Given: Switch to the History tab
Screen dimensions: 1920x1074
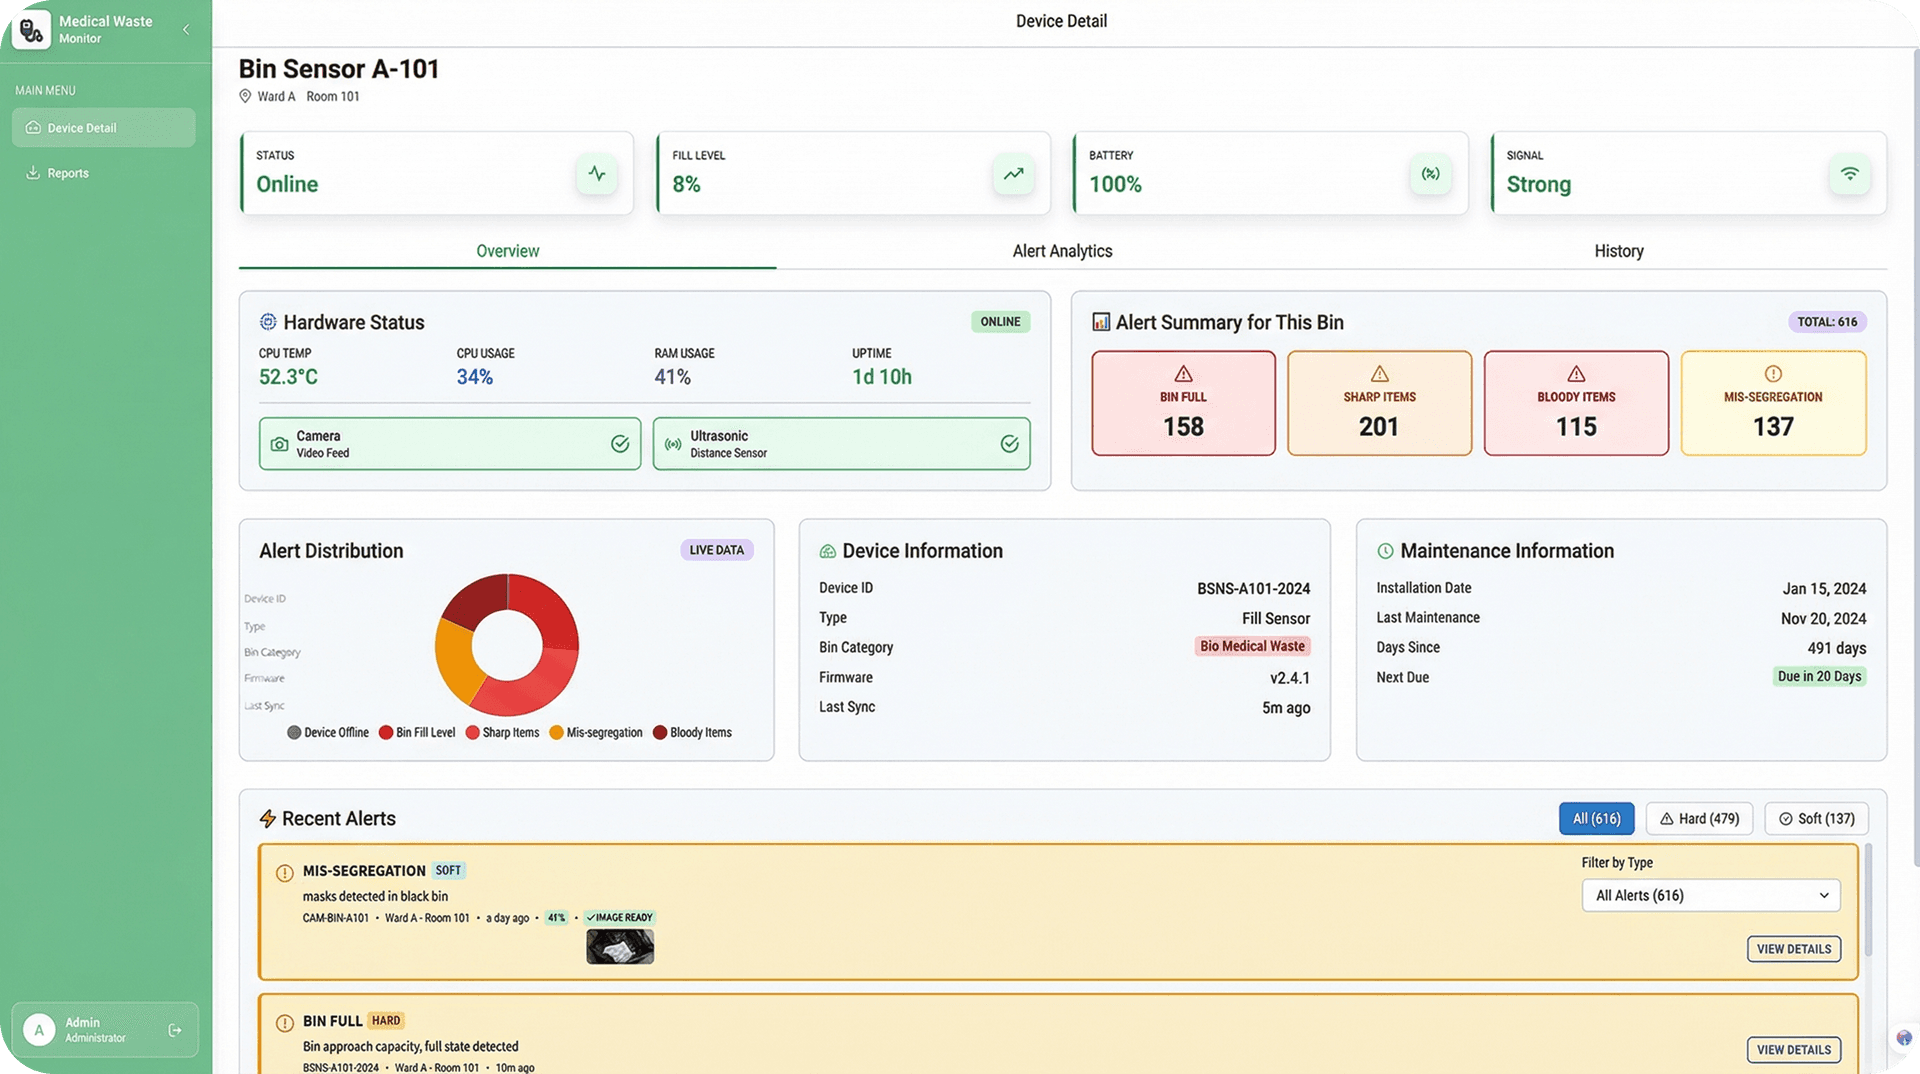Looking at the screenshot, I should coord(1618,251).
